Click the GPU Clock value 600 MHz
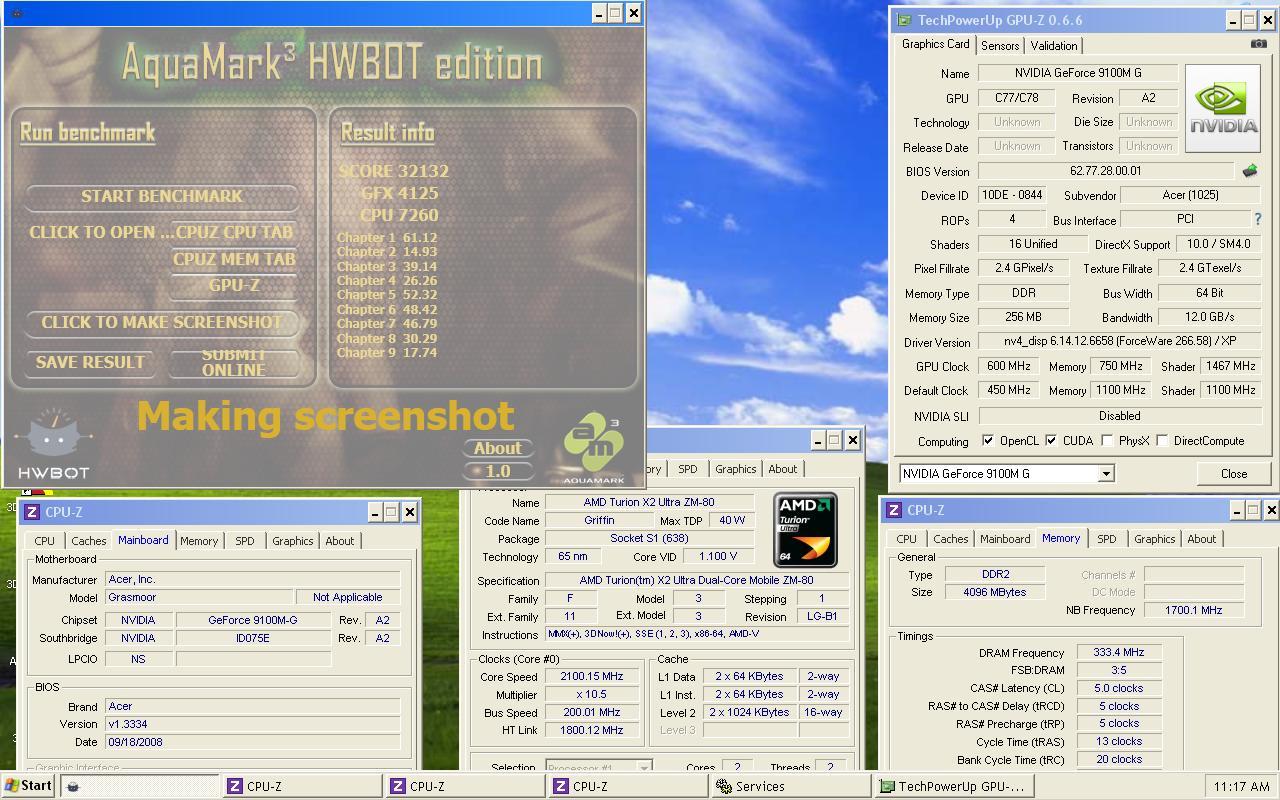 pyautogui.click(x=1007, y=367)
